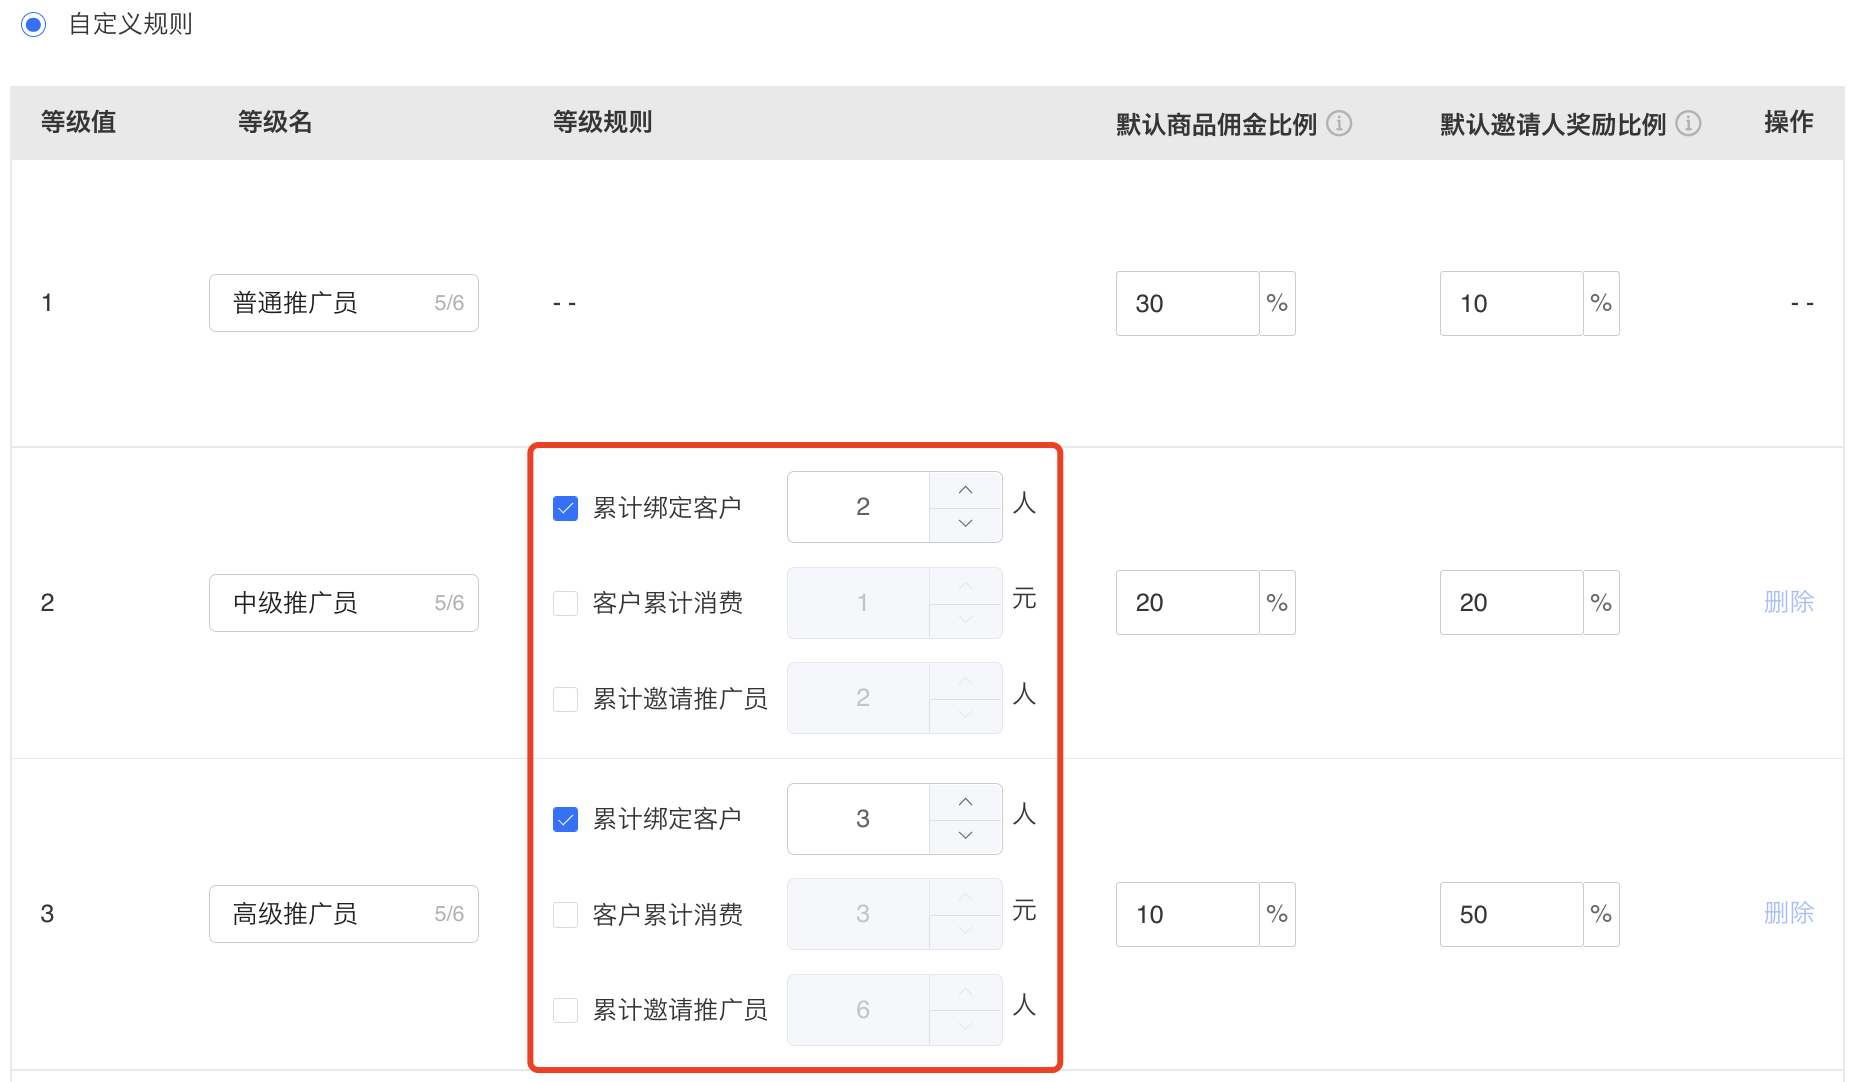
Task: Edit level 3 inviter reward field showing 50
Action: tap(1511, 914)
